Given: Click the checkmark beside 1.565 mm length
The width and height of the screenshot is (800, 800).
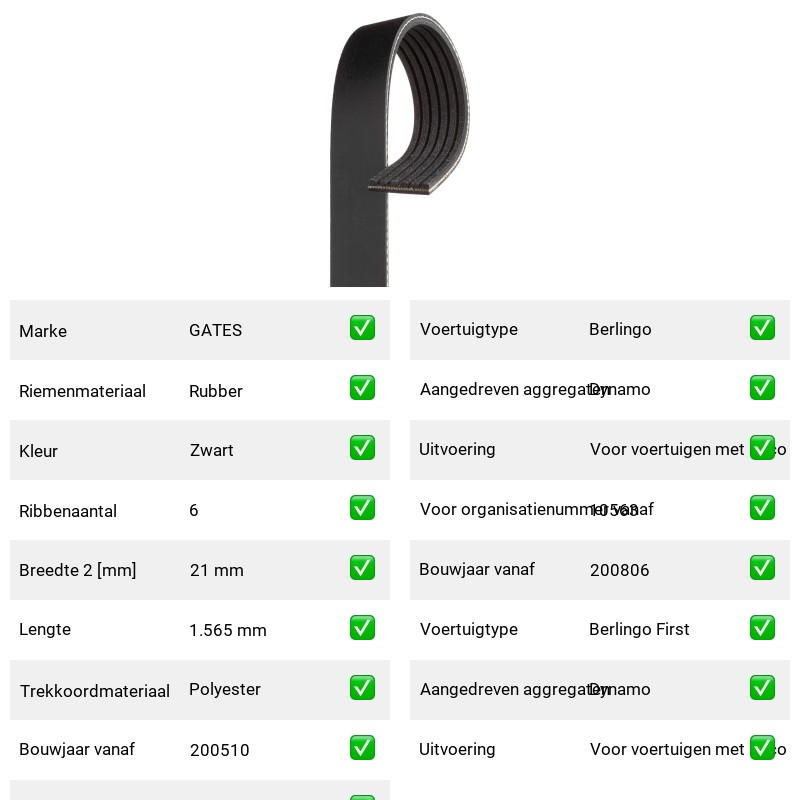Looking at the screenshot, I should pos(362,628).
